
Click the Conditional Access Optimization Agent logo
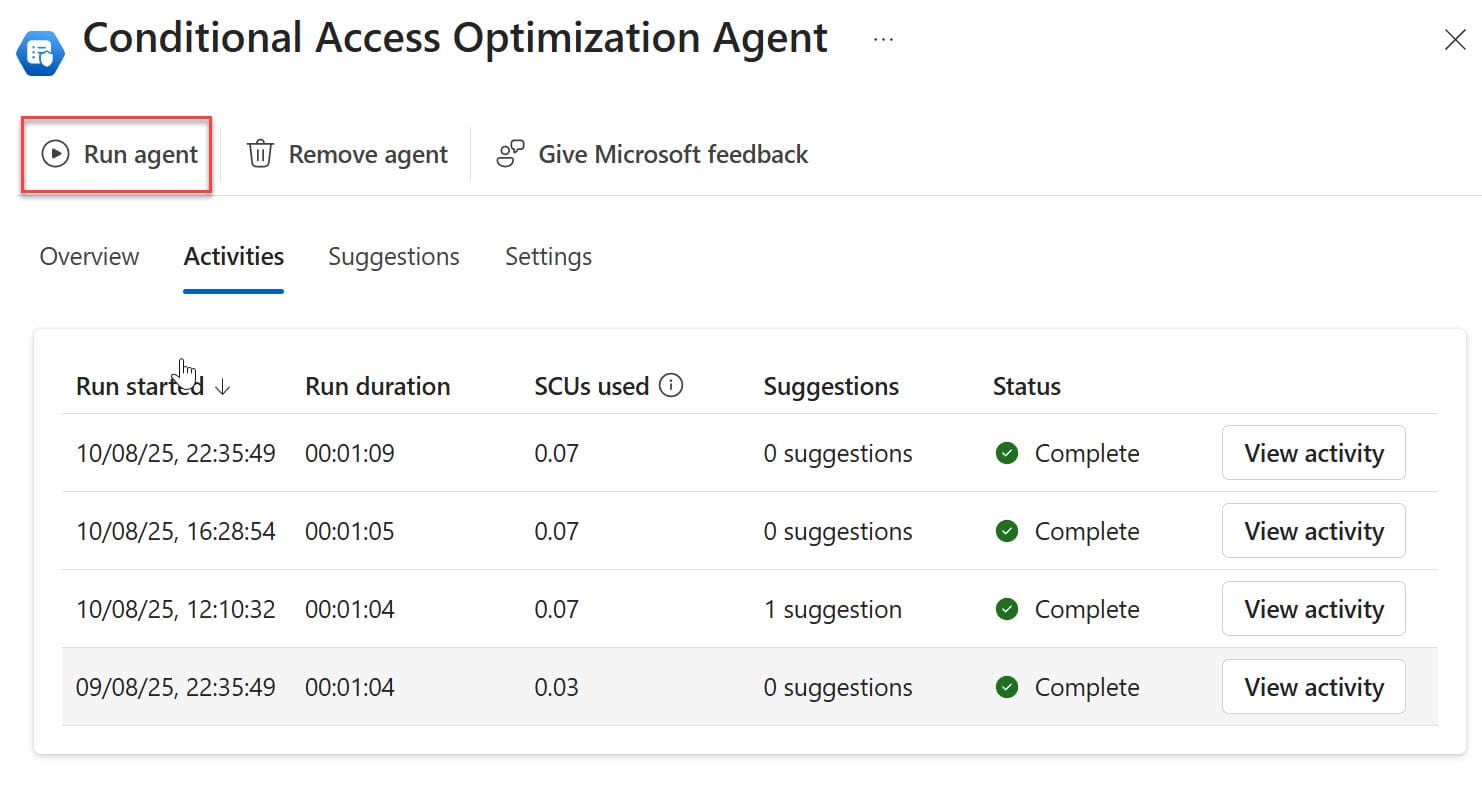pos(41,53)
